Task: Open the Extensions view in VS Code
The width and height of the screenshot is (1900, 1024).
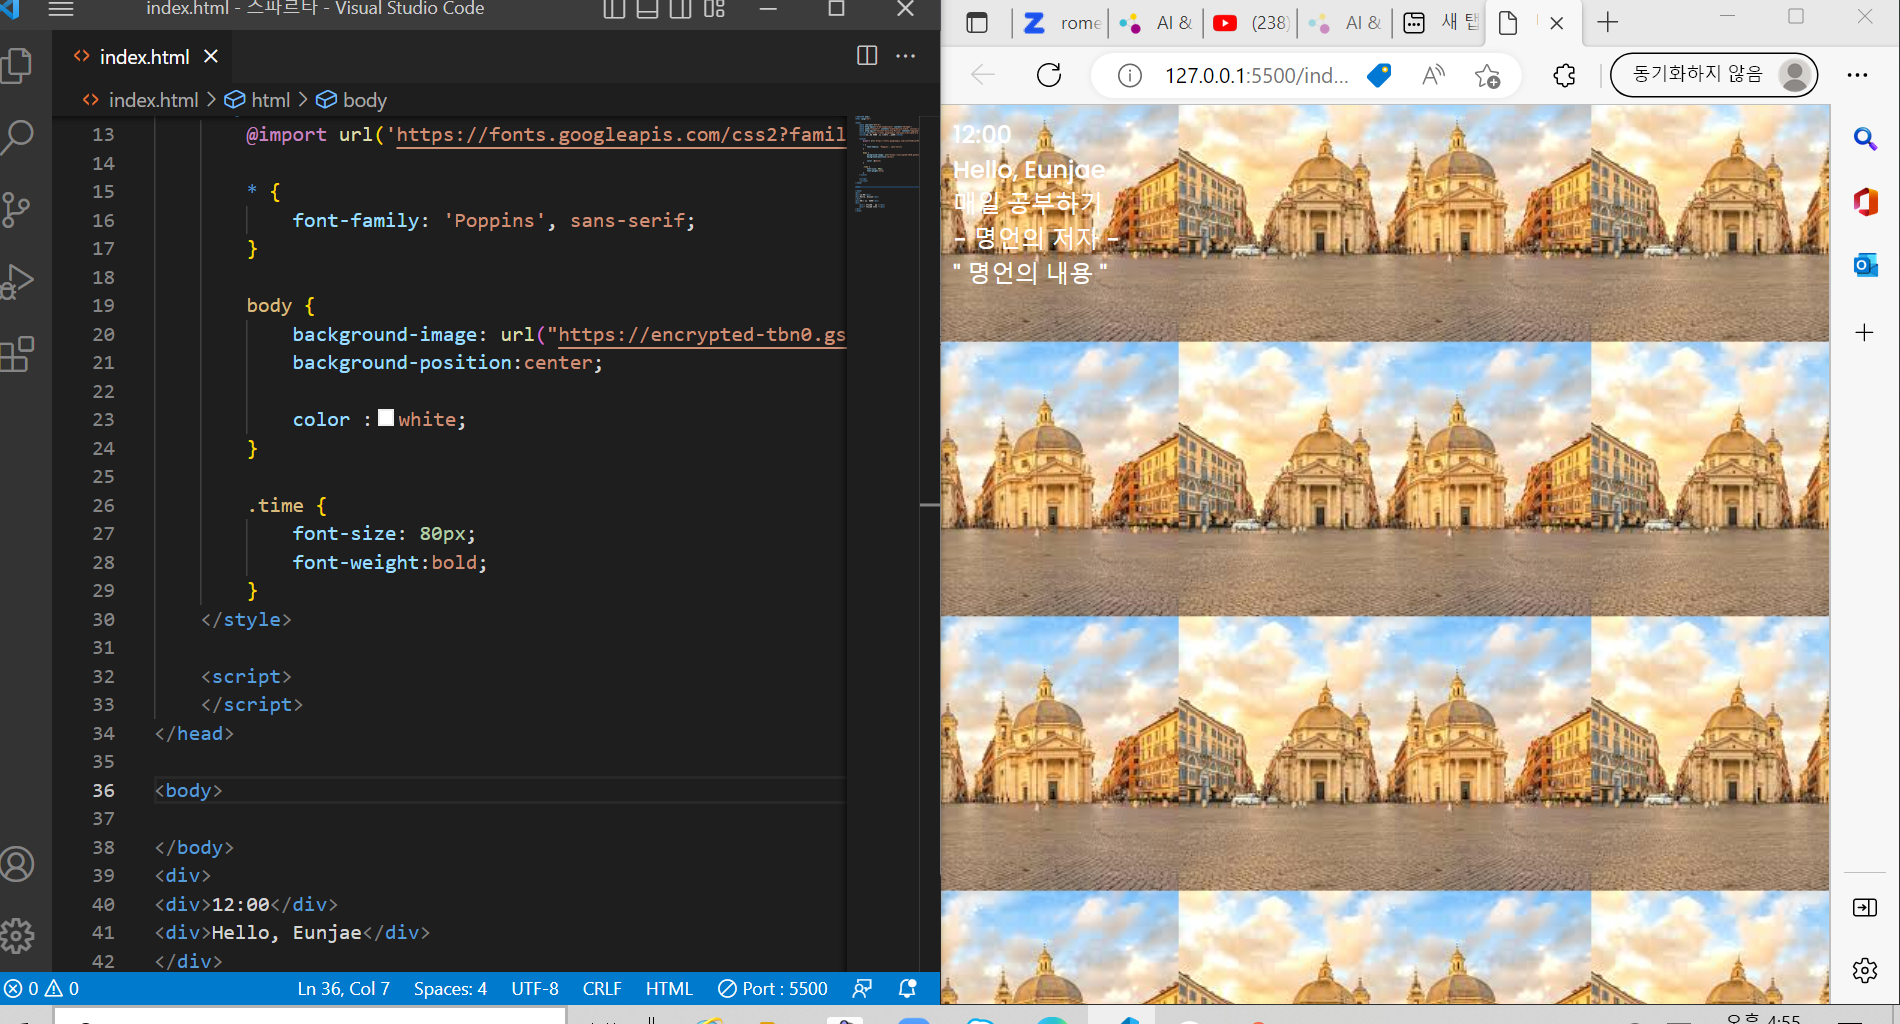Action: (18, 353)
